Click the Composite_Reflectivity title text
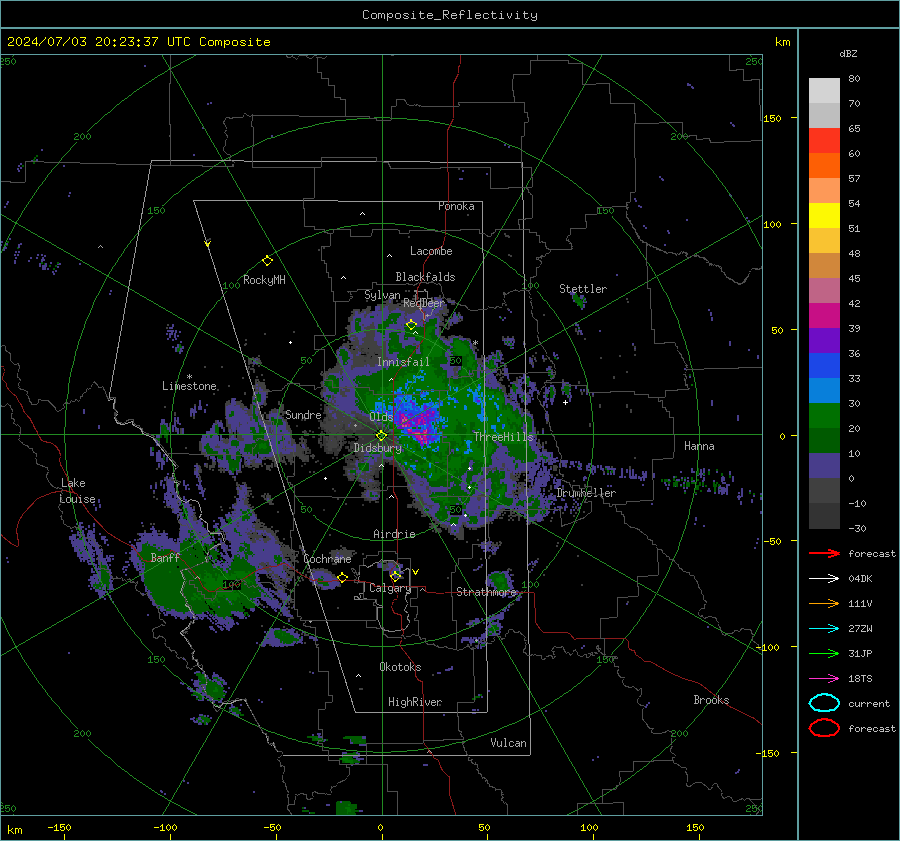Screen dimensions: 900x841 tap(450, 15)
